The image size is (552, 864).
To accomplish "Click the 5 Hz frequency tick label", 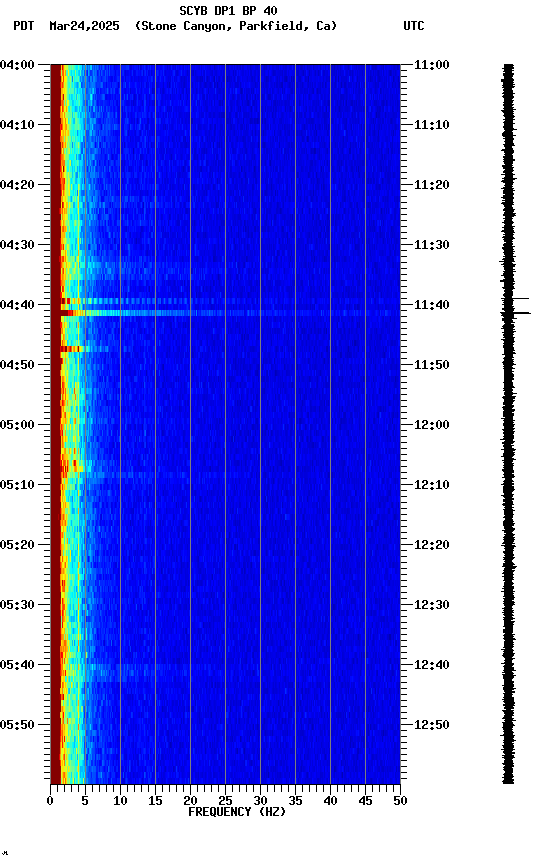I will coord(85,801).
